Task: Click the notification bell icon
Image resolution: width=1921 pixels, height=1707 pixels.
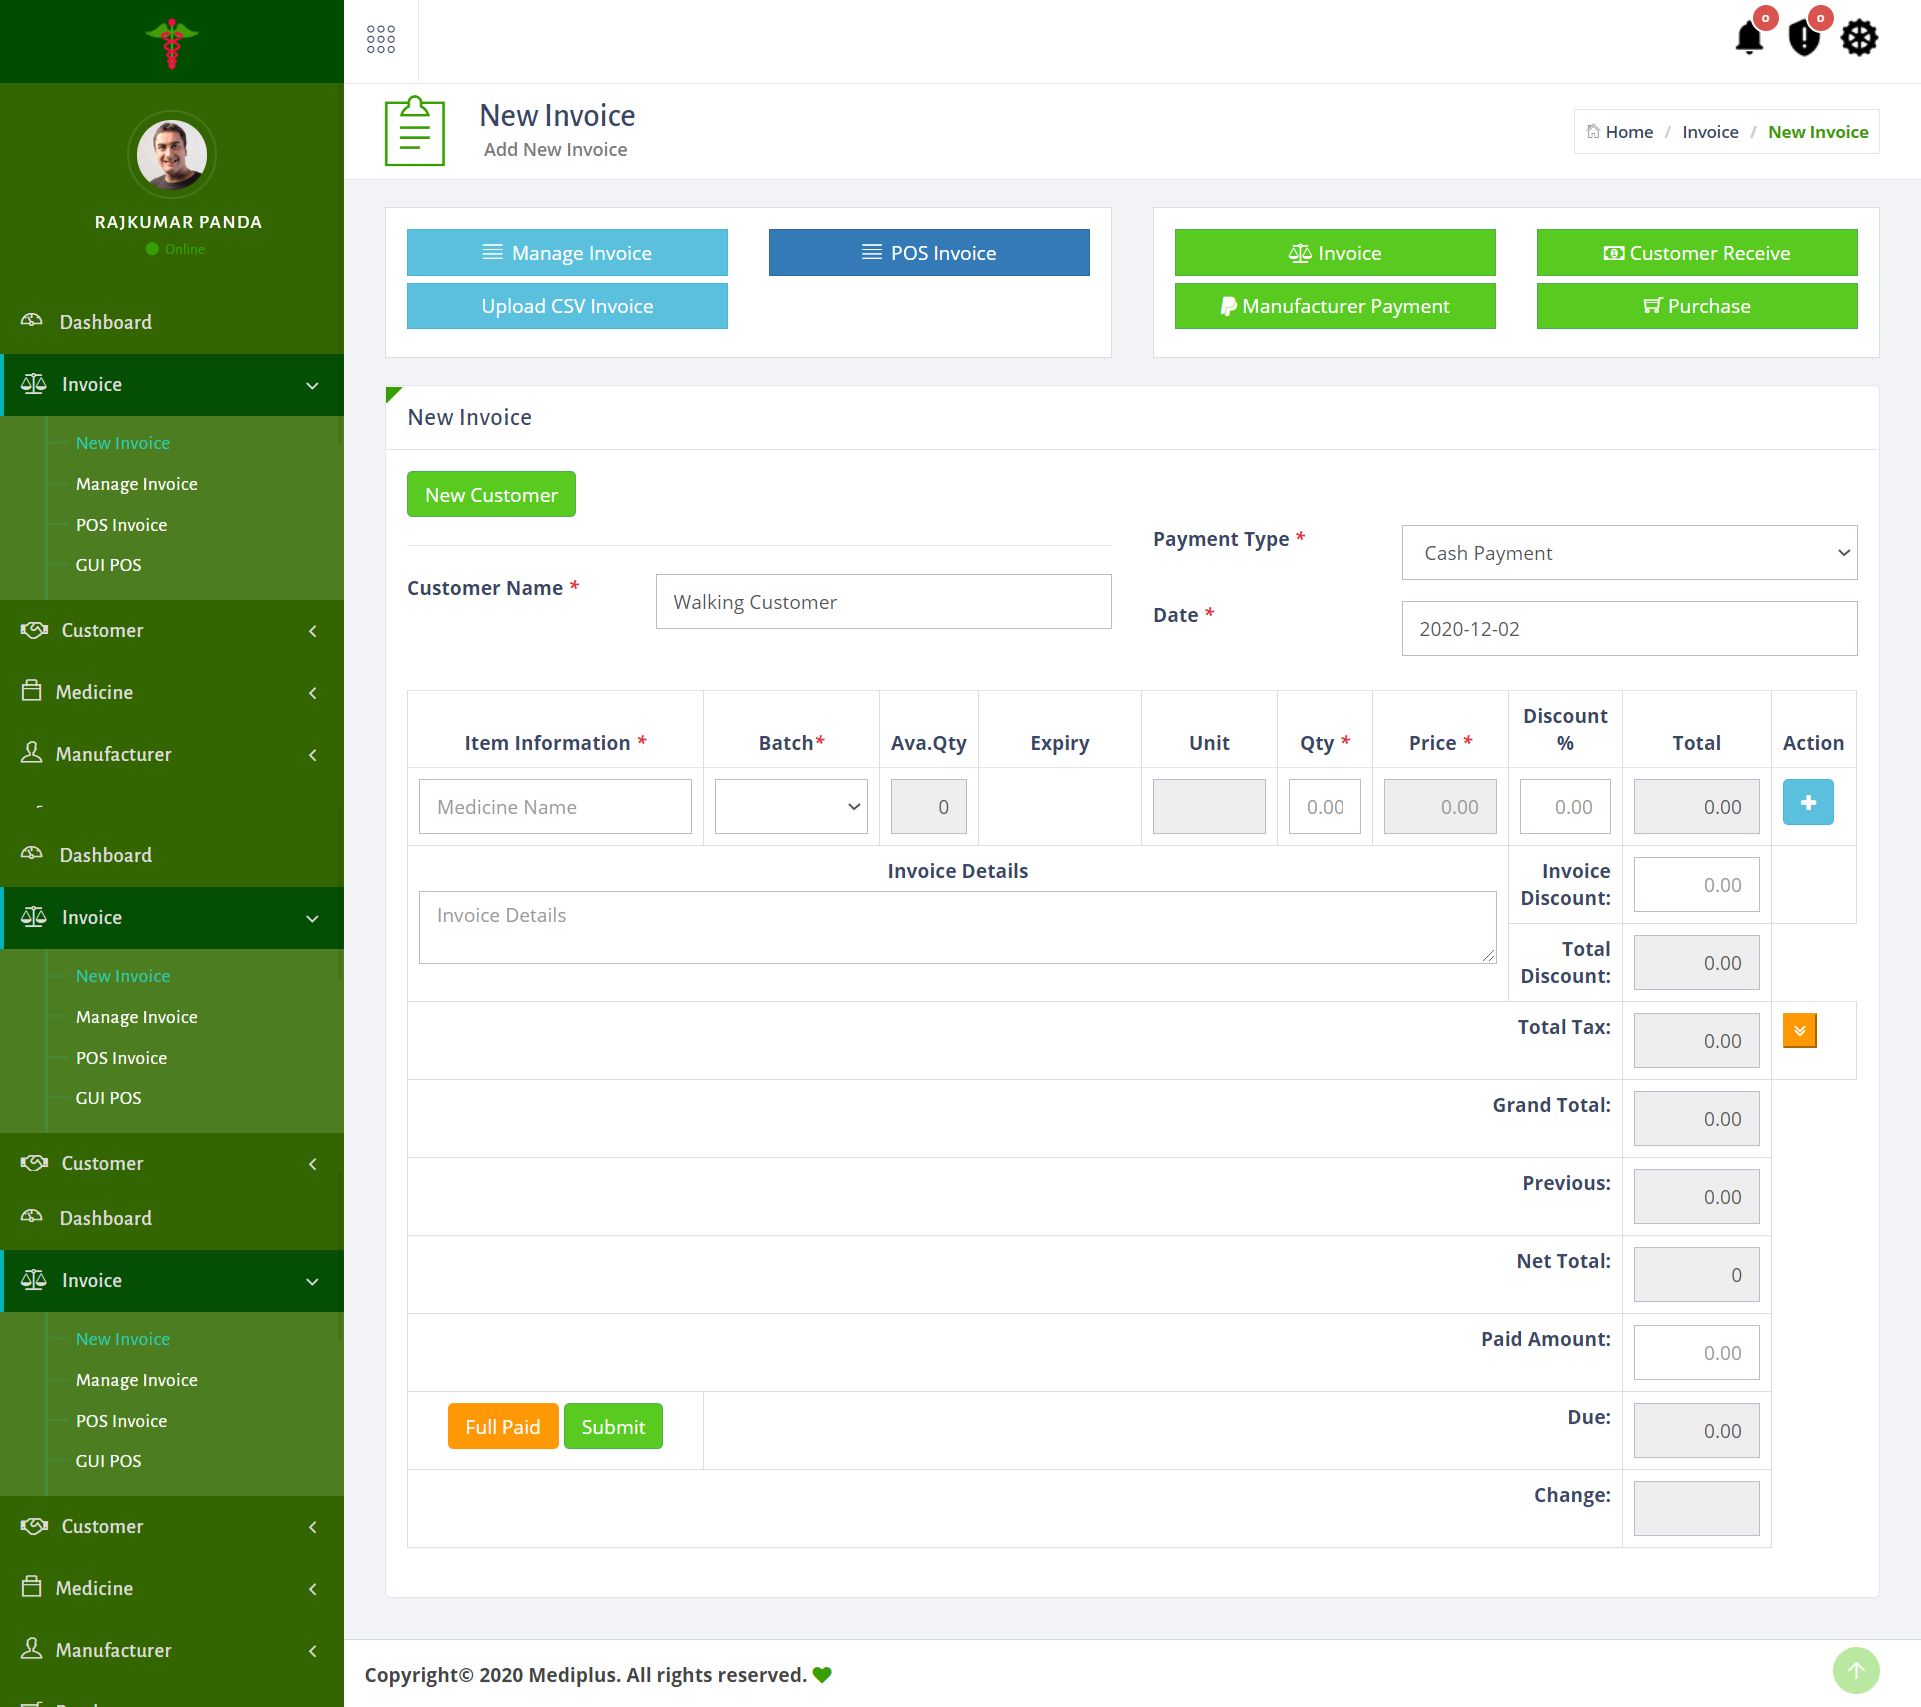Action: tap(1749, 38)
